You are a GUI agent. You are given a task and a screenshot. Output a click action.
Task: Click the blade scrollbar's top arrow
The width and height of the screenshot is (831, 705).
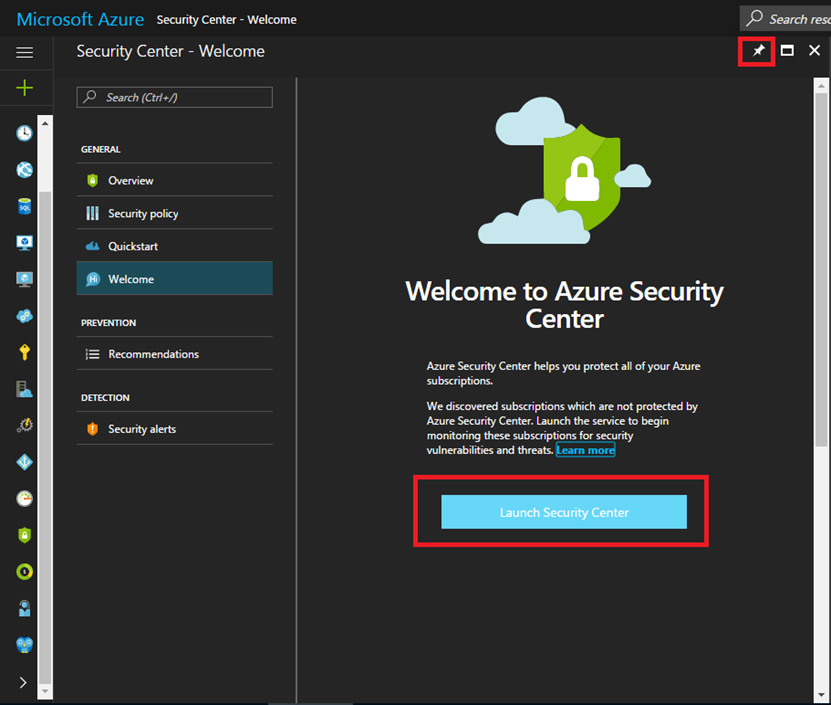(821, 85)
